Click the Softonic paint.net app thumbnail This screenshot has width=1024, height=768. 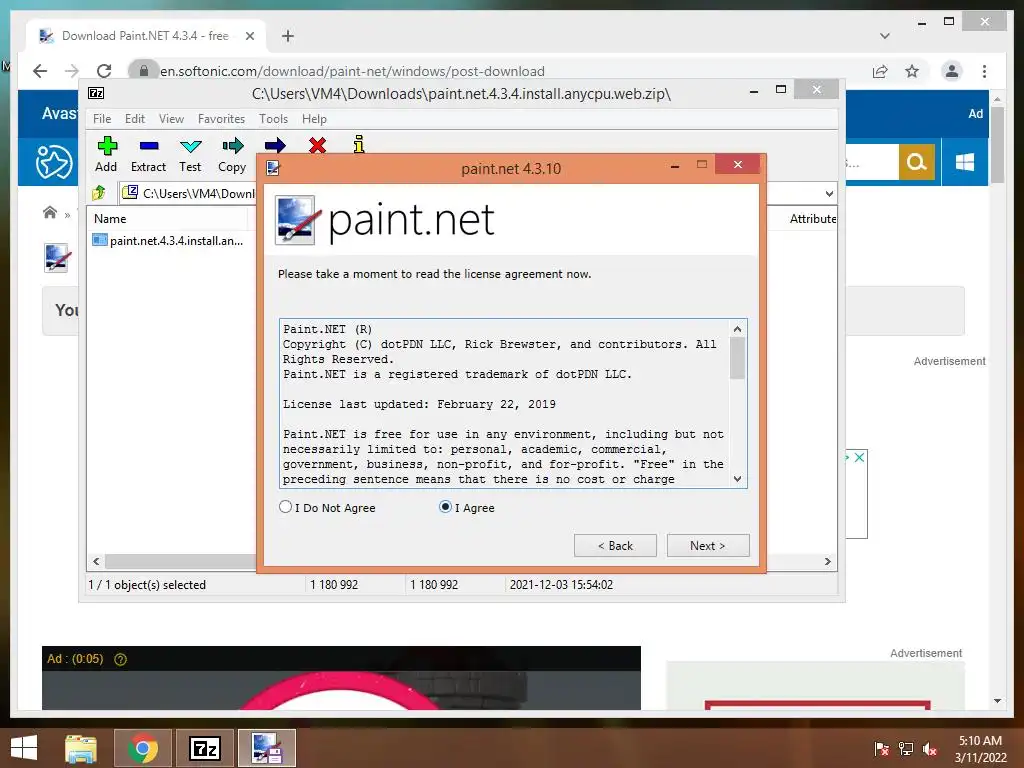pyautogui.click(x=57, y=257)
